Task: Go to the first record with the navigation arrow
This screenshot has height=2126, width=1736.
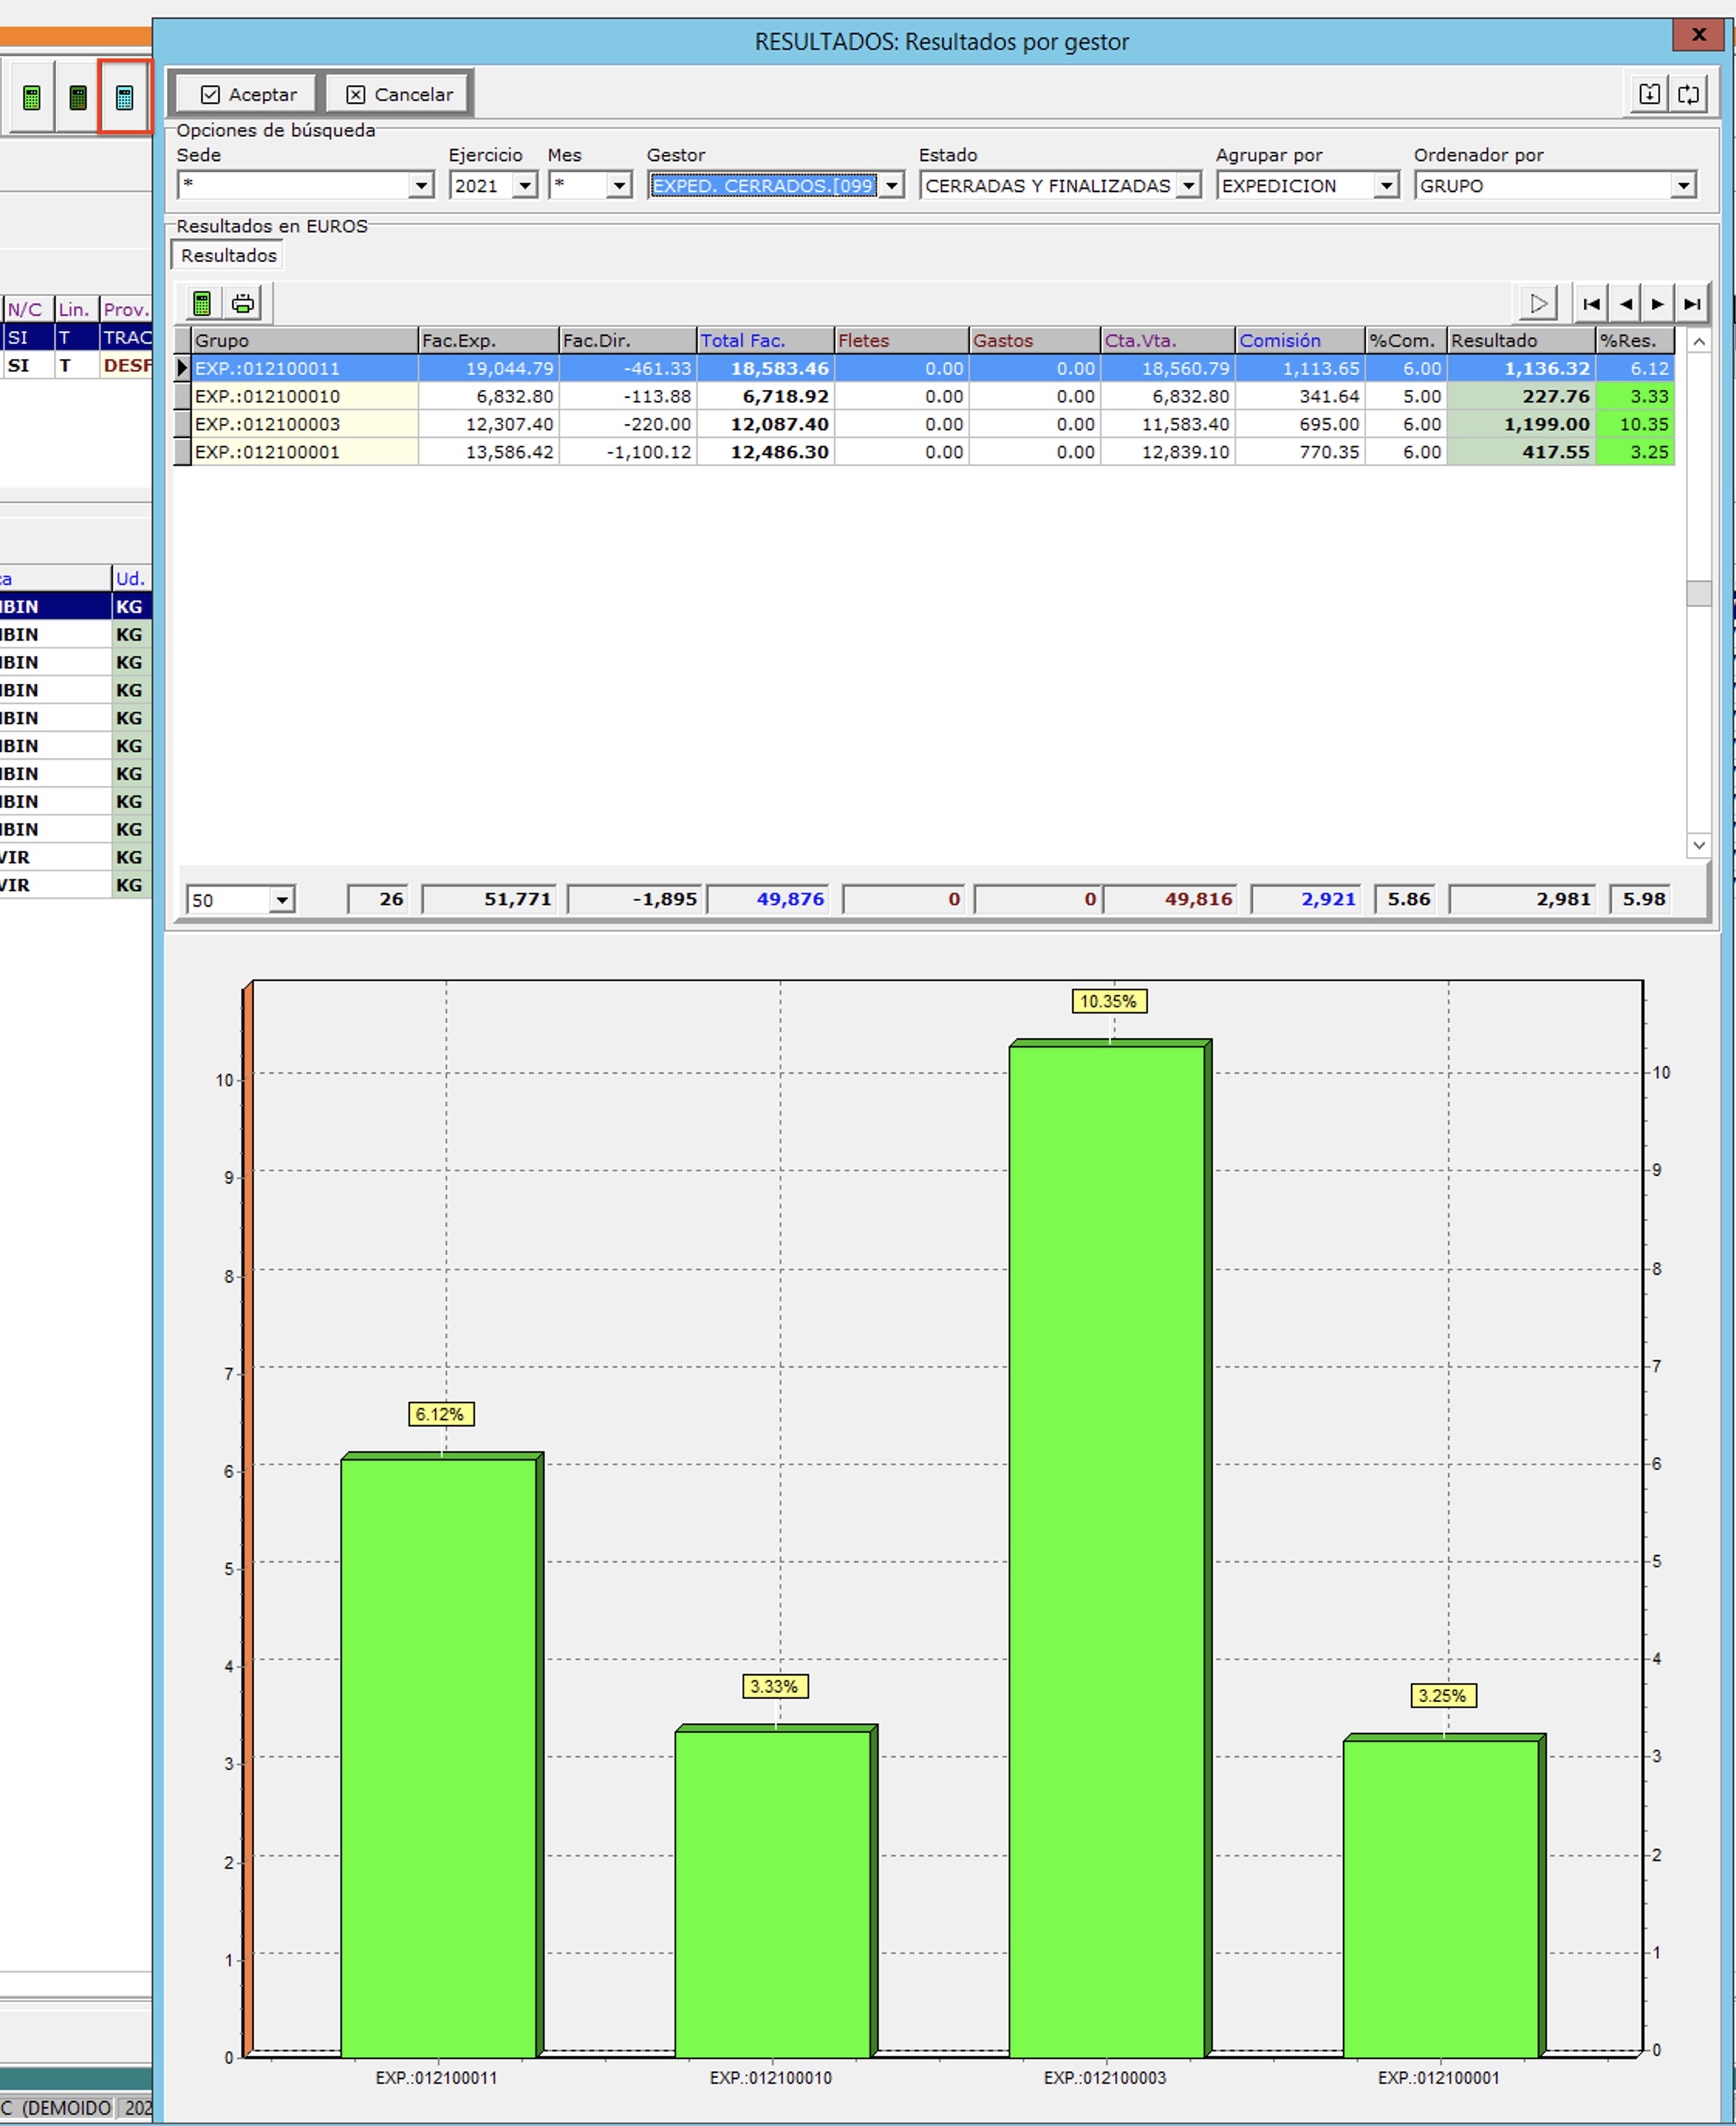Action: point(1592,304)
